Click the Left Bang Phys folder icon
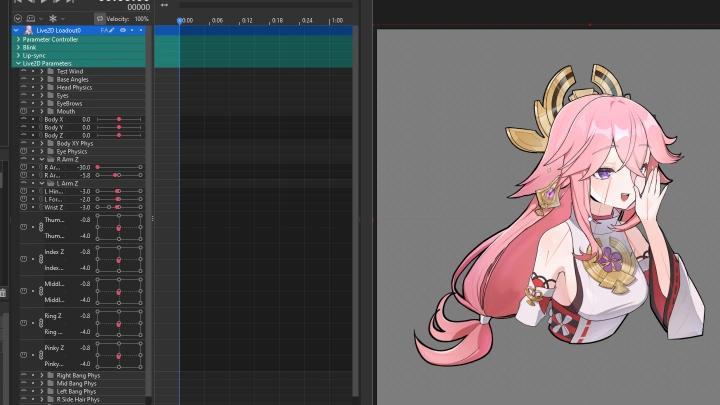This screenshot has width=720, height=405. tap(51, 391)
